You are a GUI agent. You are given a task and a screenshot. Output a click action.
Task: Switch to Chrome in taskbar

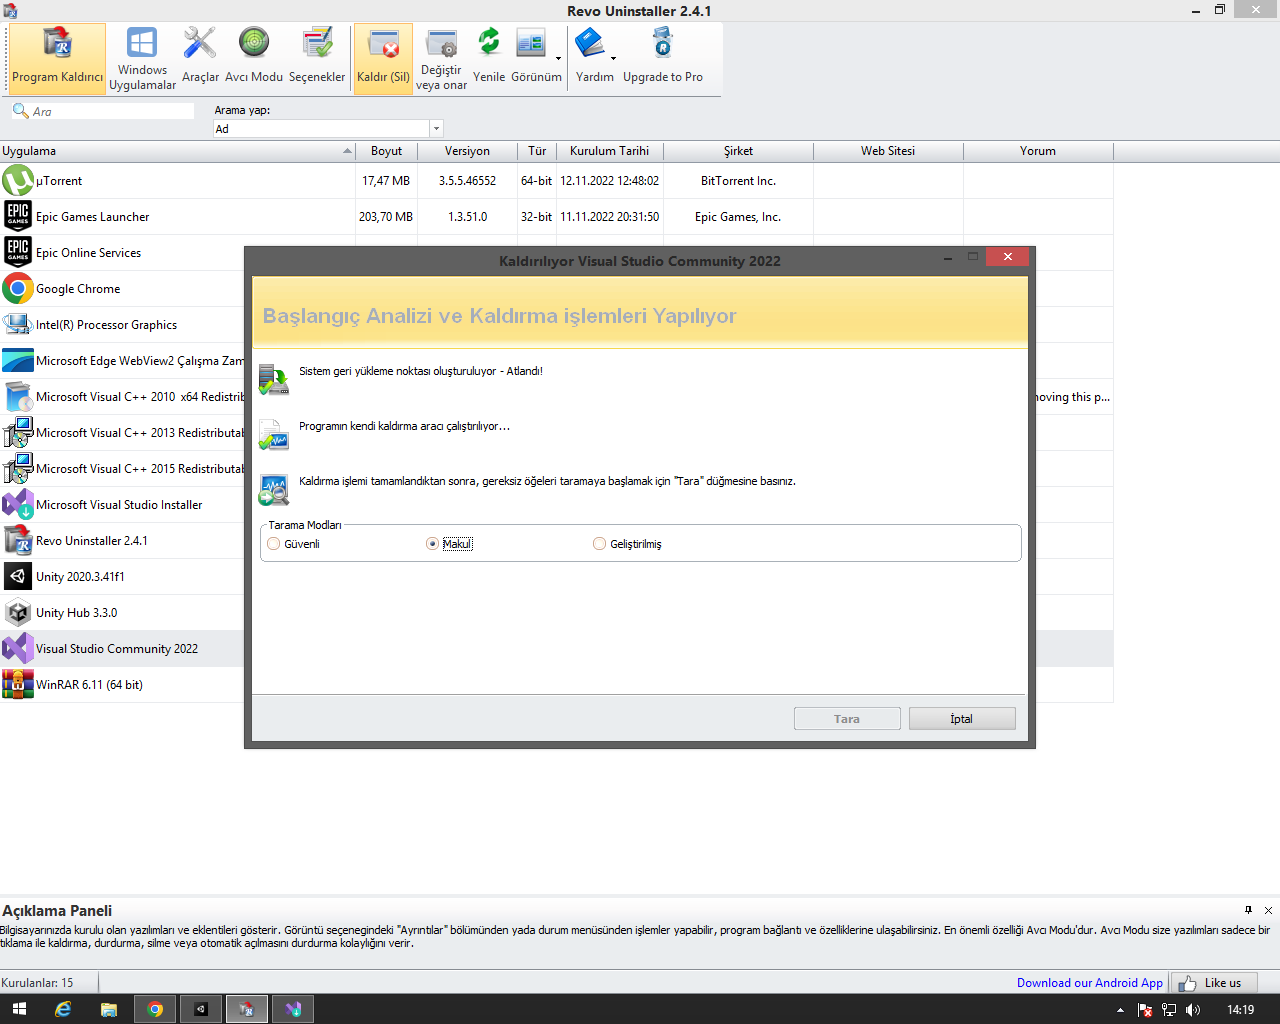click(x=155, y=1009)
